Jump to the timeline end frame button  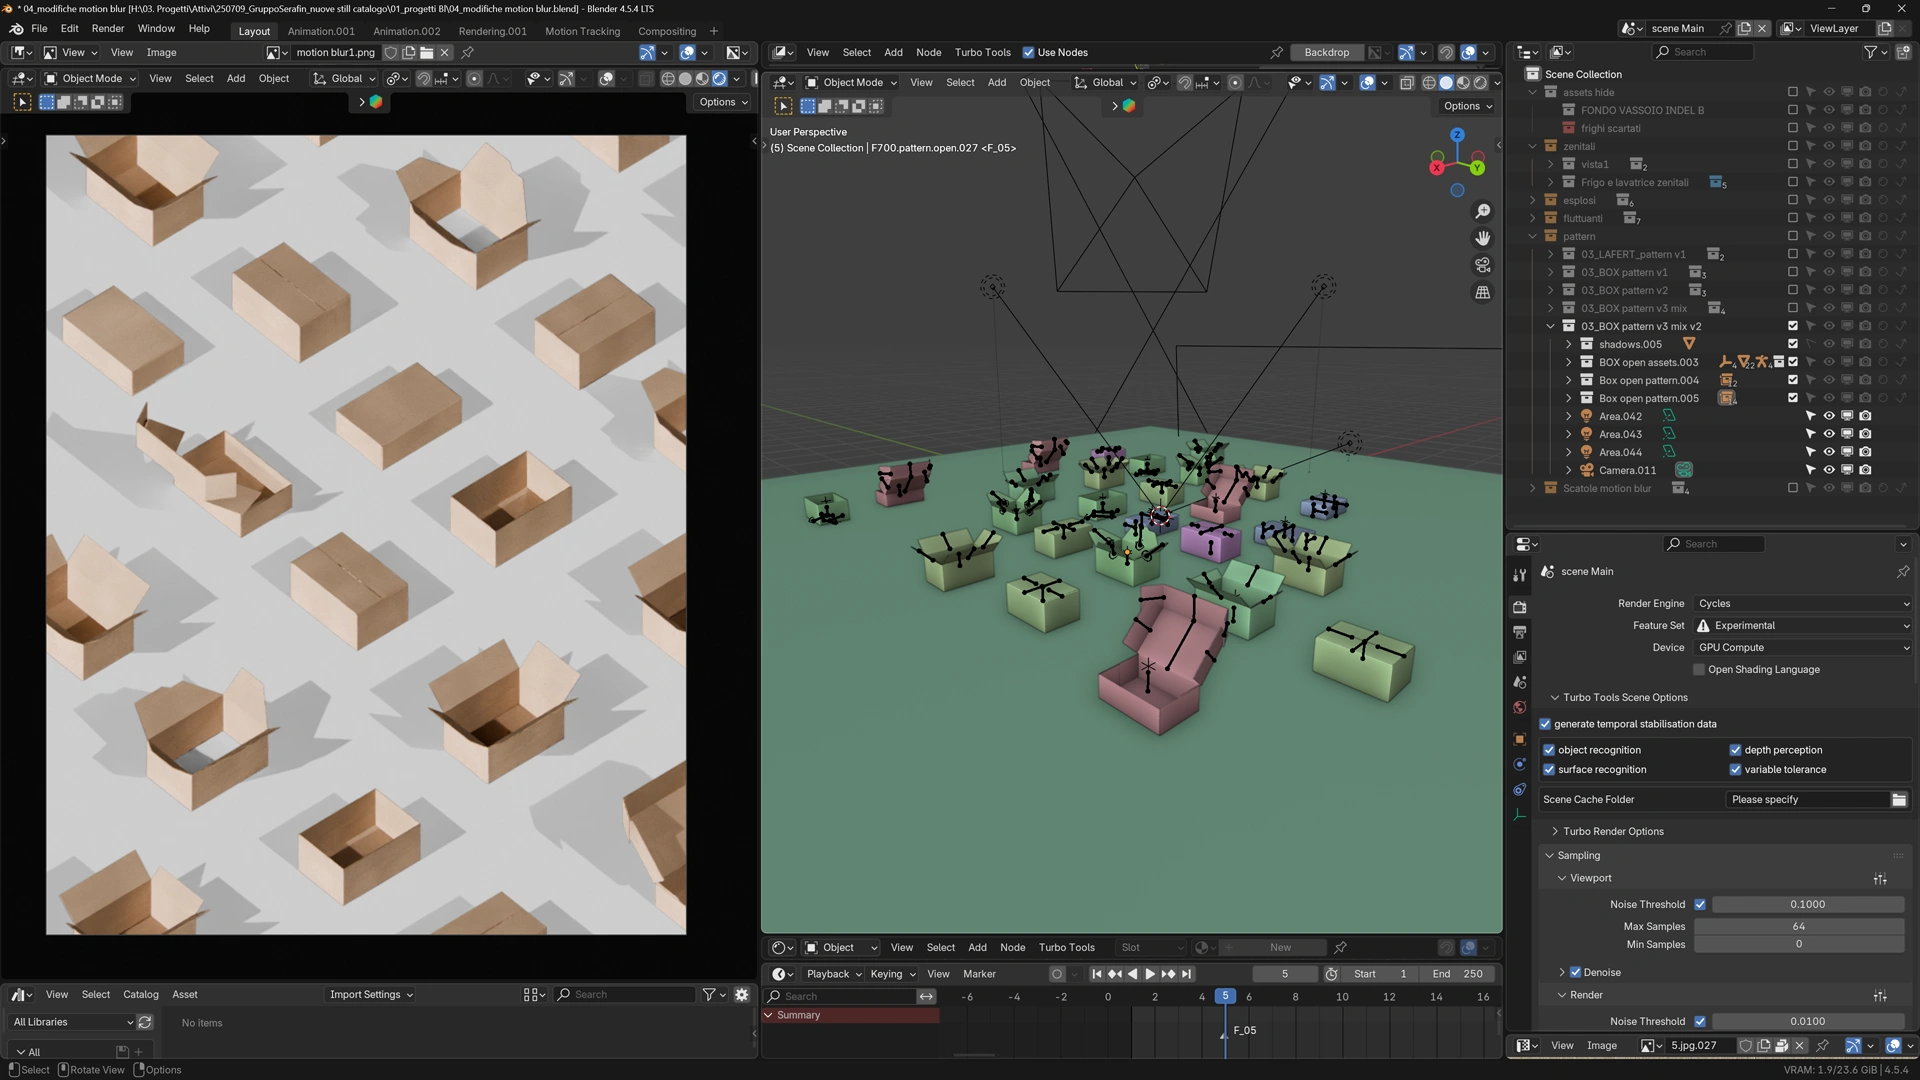pyautogui.click(x=1187, y=974)
